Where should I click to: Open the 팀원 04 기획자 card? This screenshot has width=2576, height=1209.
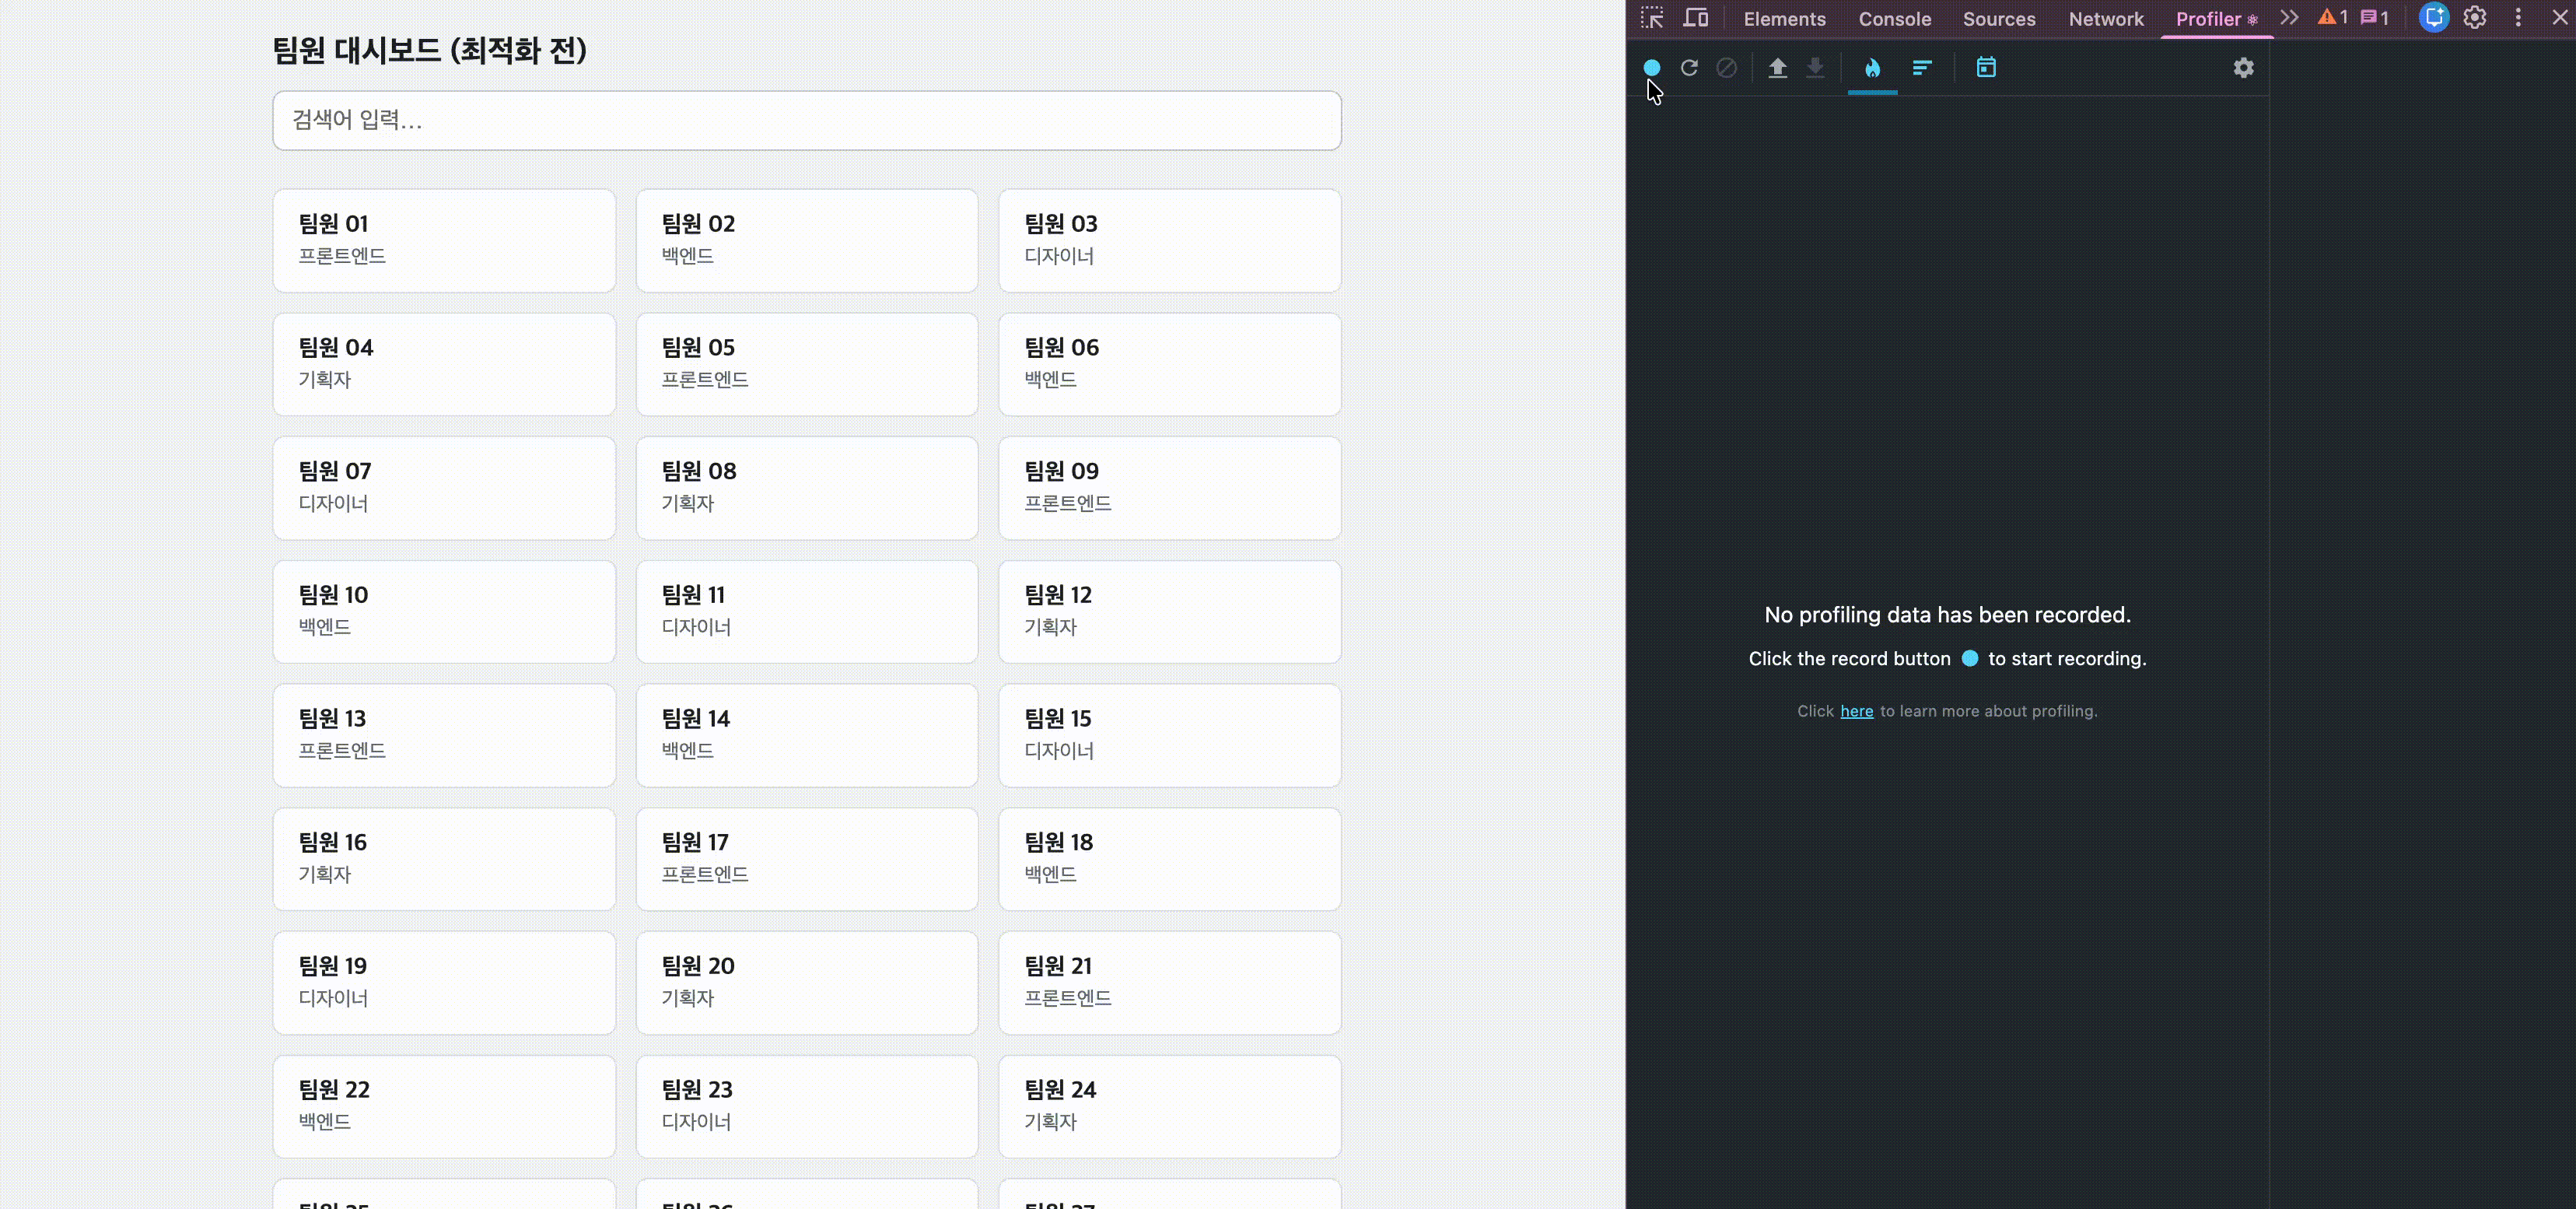point(444,364)
